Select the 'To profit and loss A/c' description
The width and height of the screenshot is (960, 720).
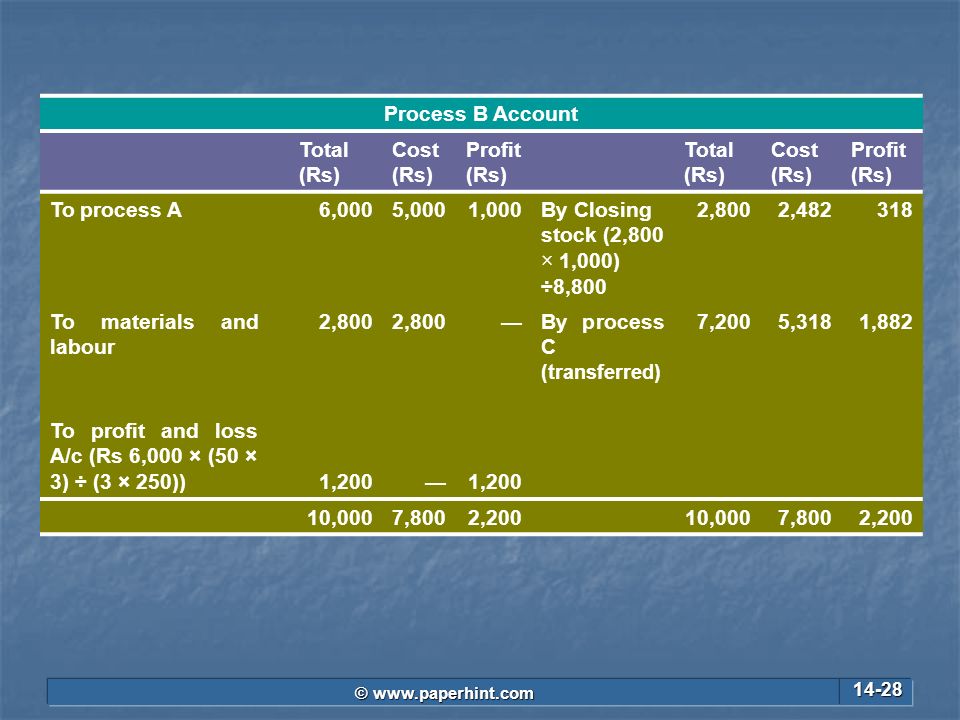[x=154, y=456]
